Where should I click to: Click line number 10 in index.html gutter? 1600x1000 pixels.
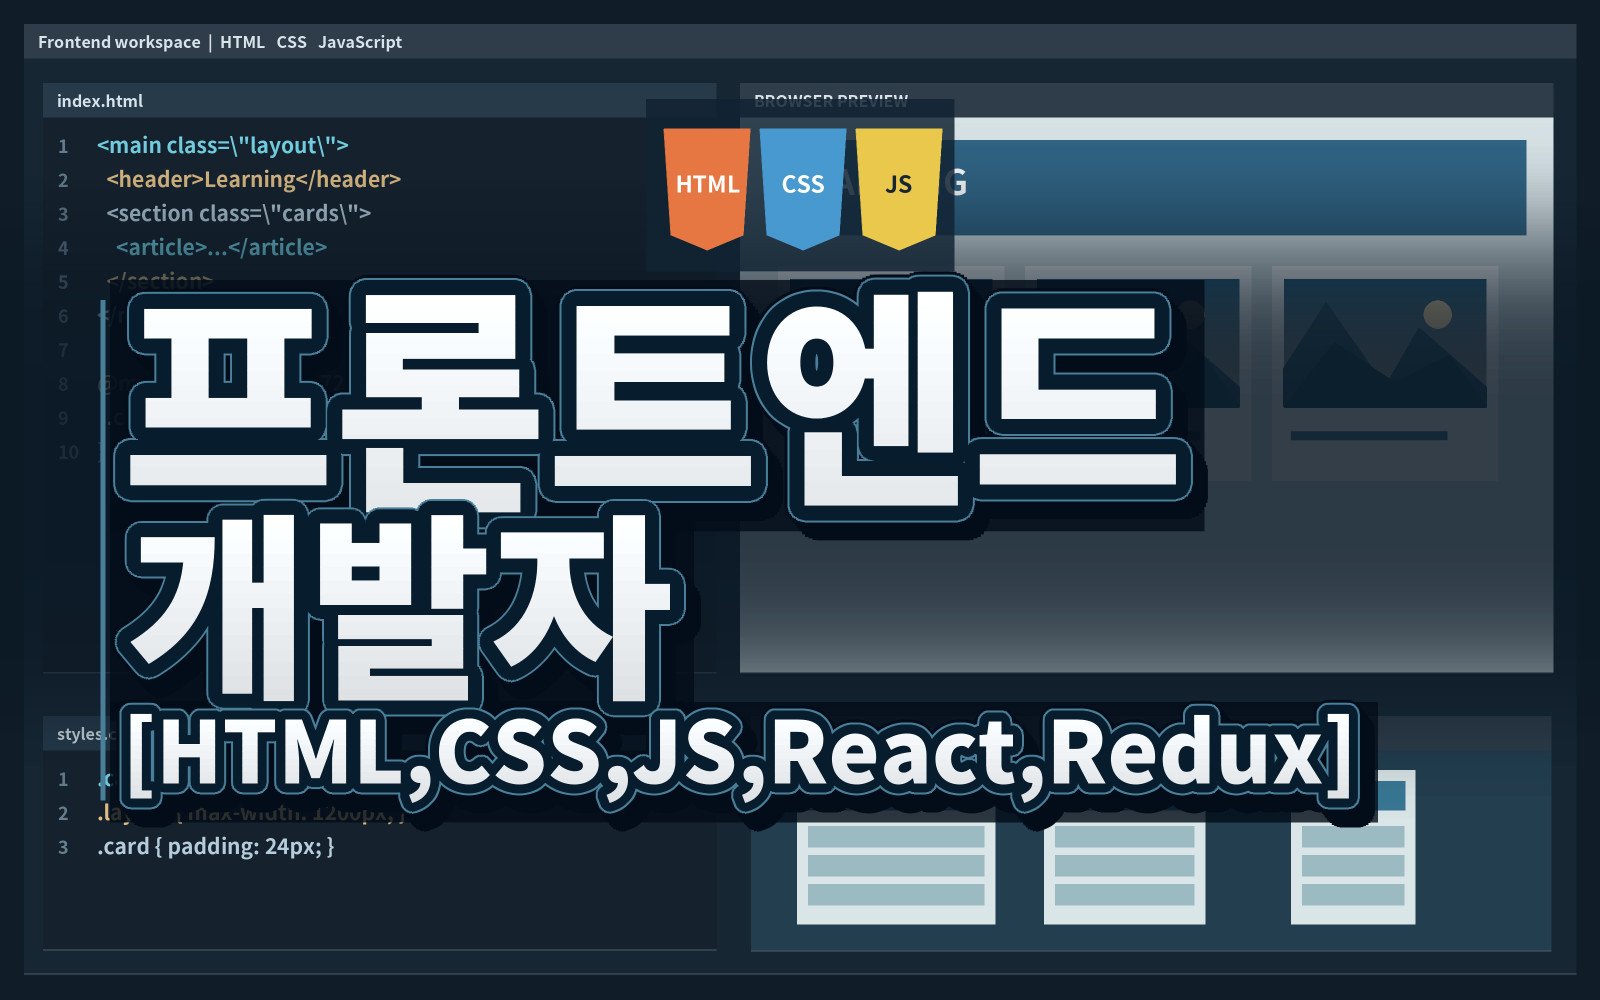click(x=68, y=452)
